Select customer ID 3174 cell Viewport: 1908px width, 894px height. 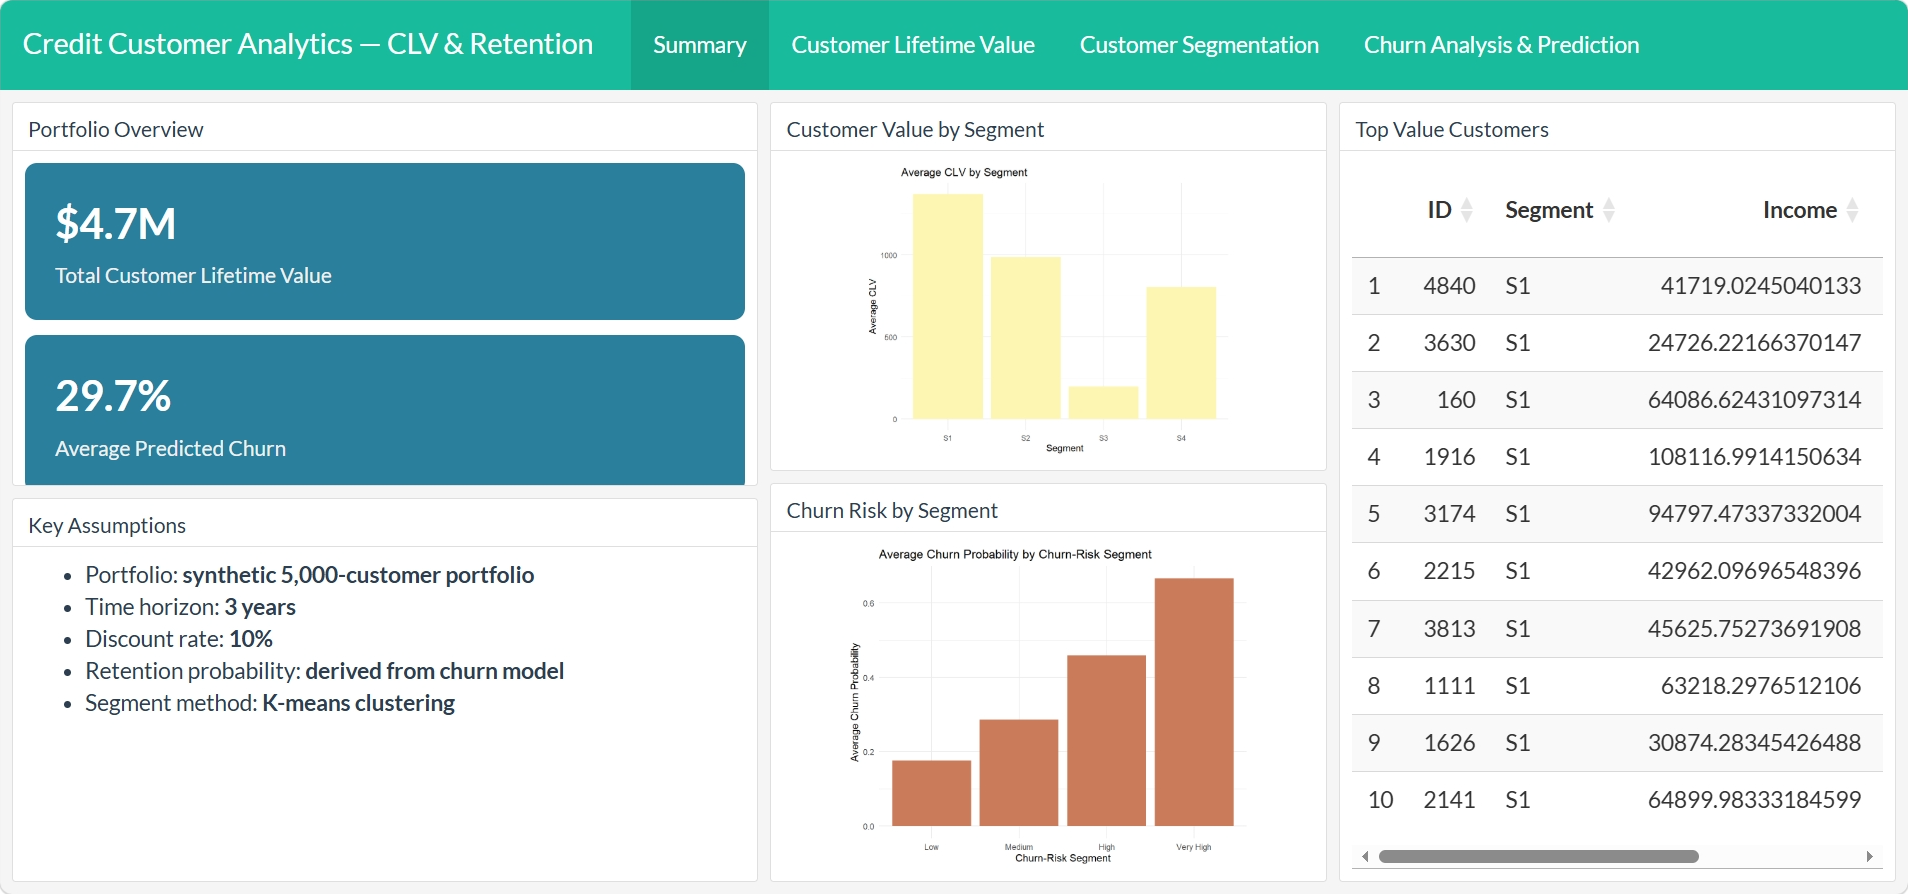pos(1449,514)
